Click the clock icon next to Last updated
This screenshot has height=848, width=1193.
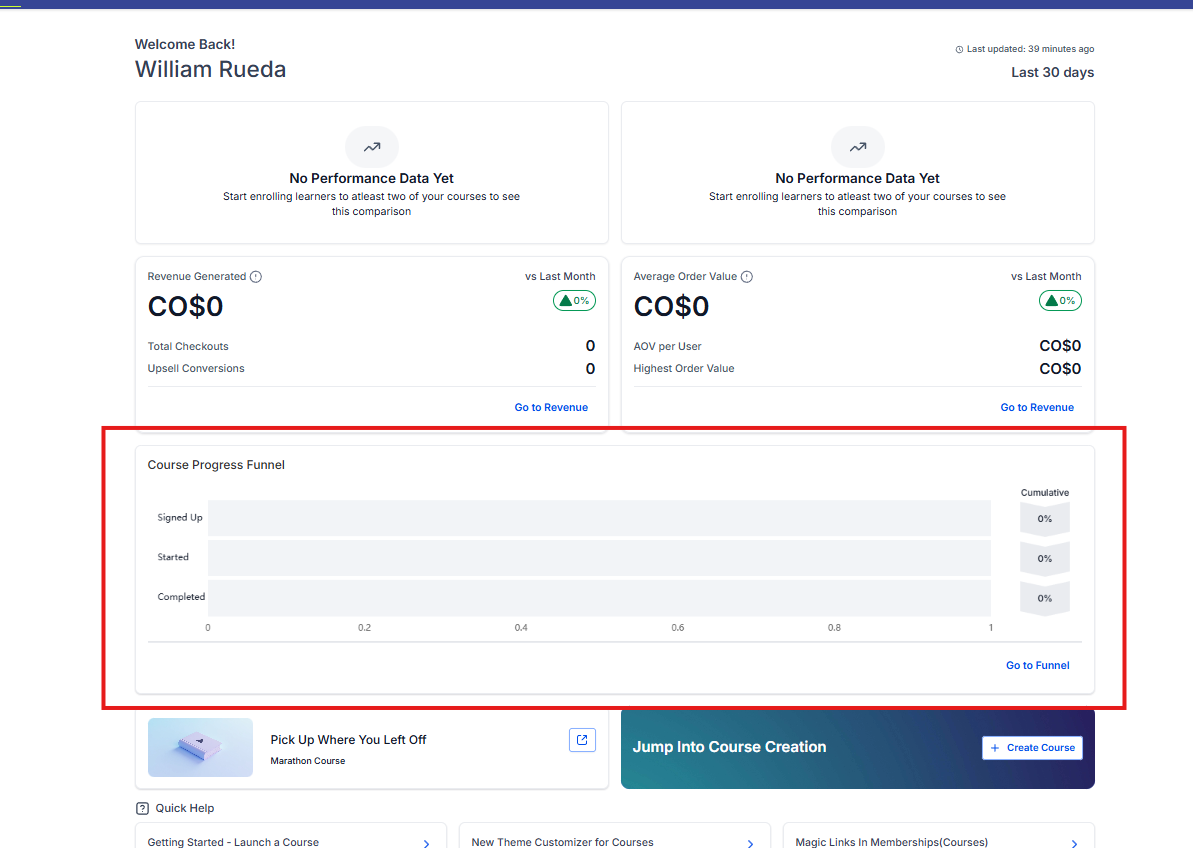point(959,49)
